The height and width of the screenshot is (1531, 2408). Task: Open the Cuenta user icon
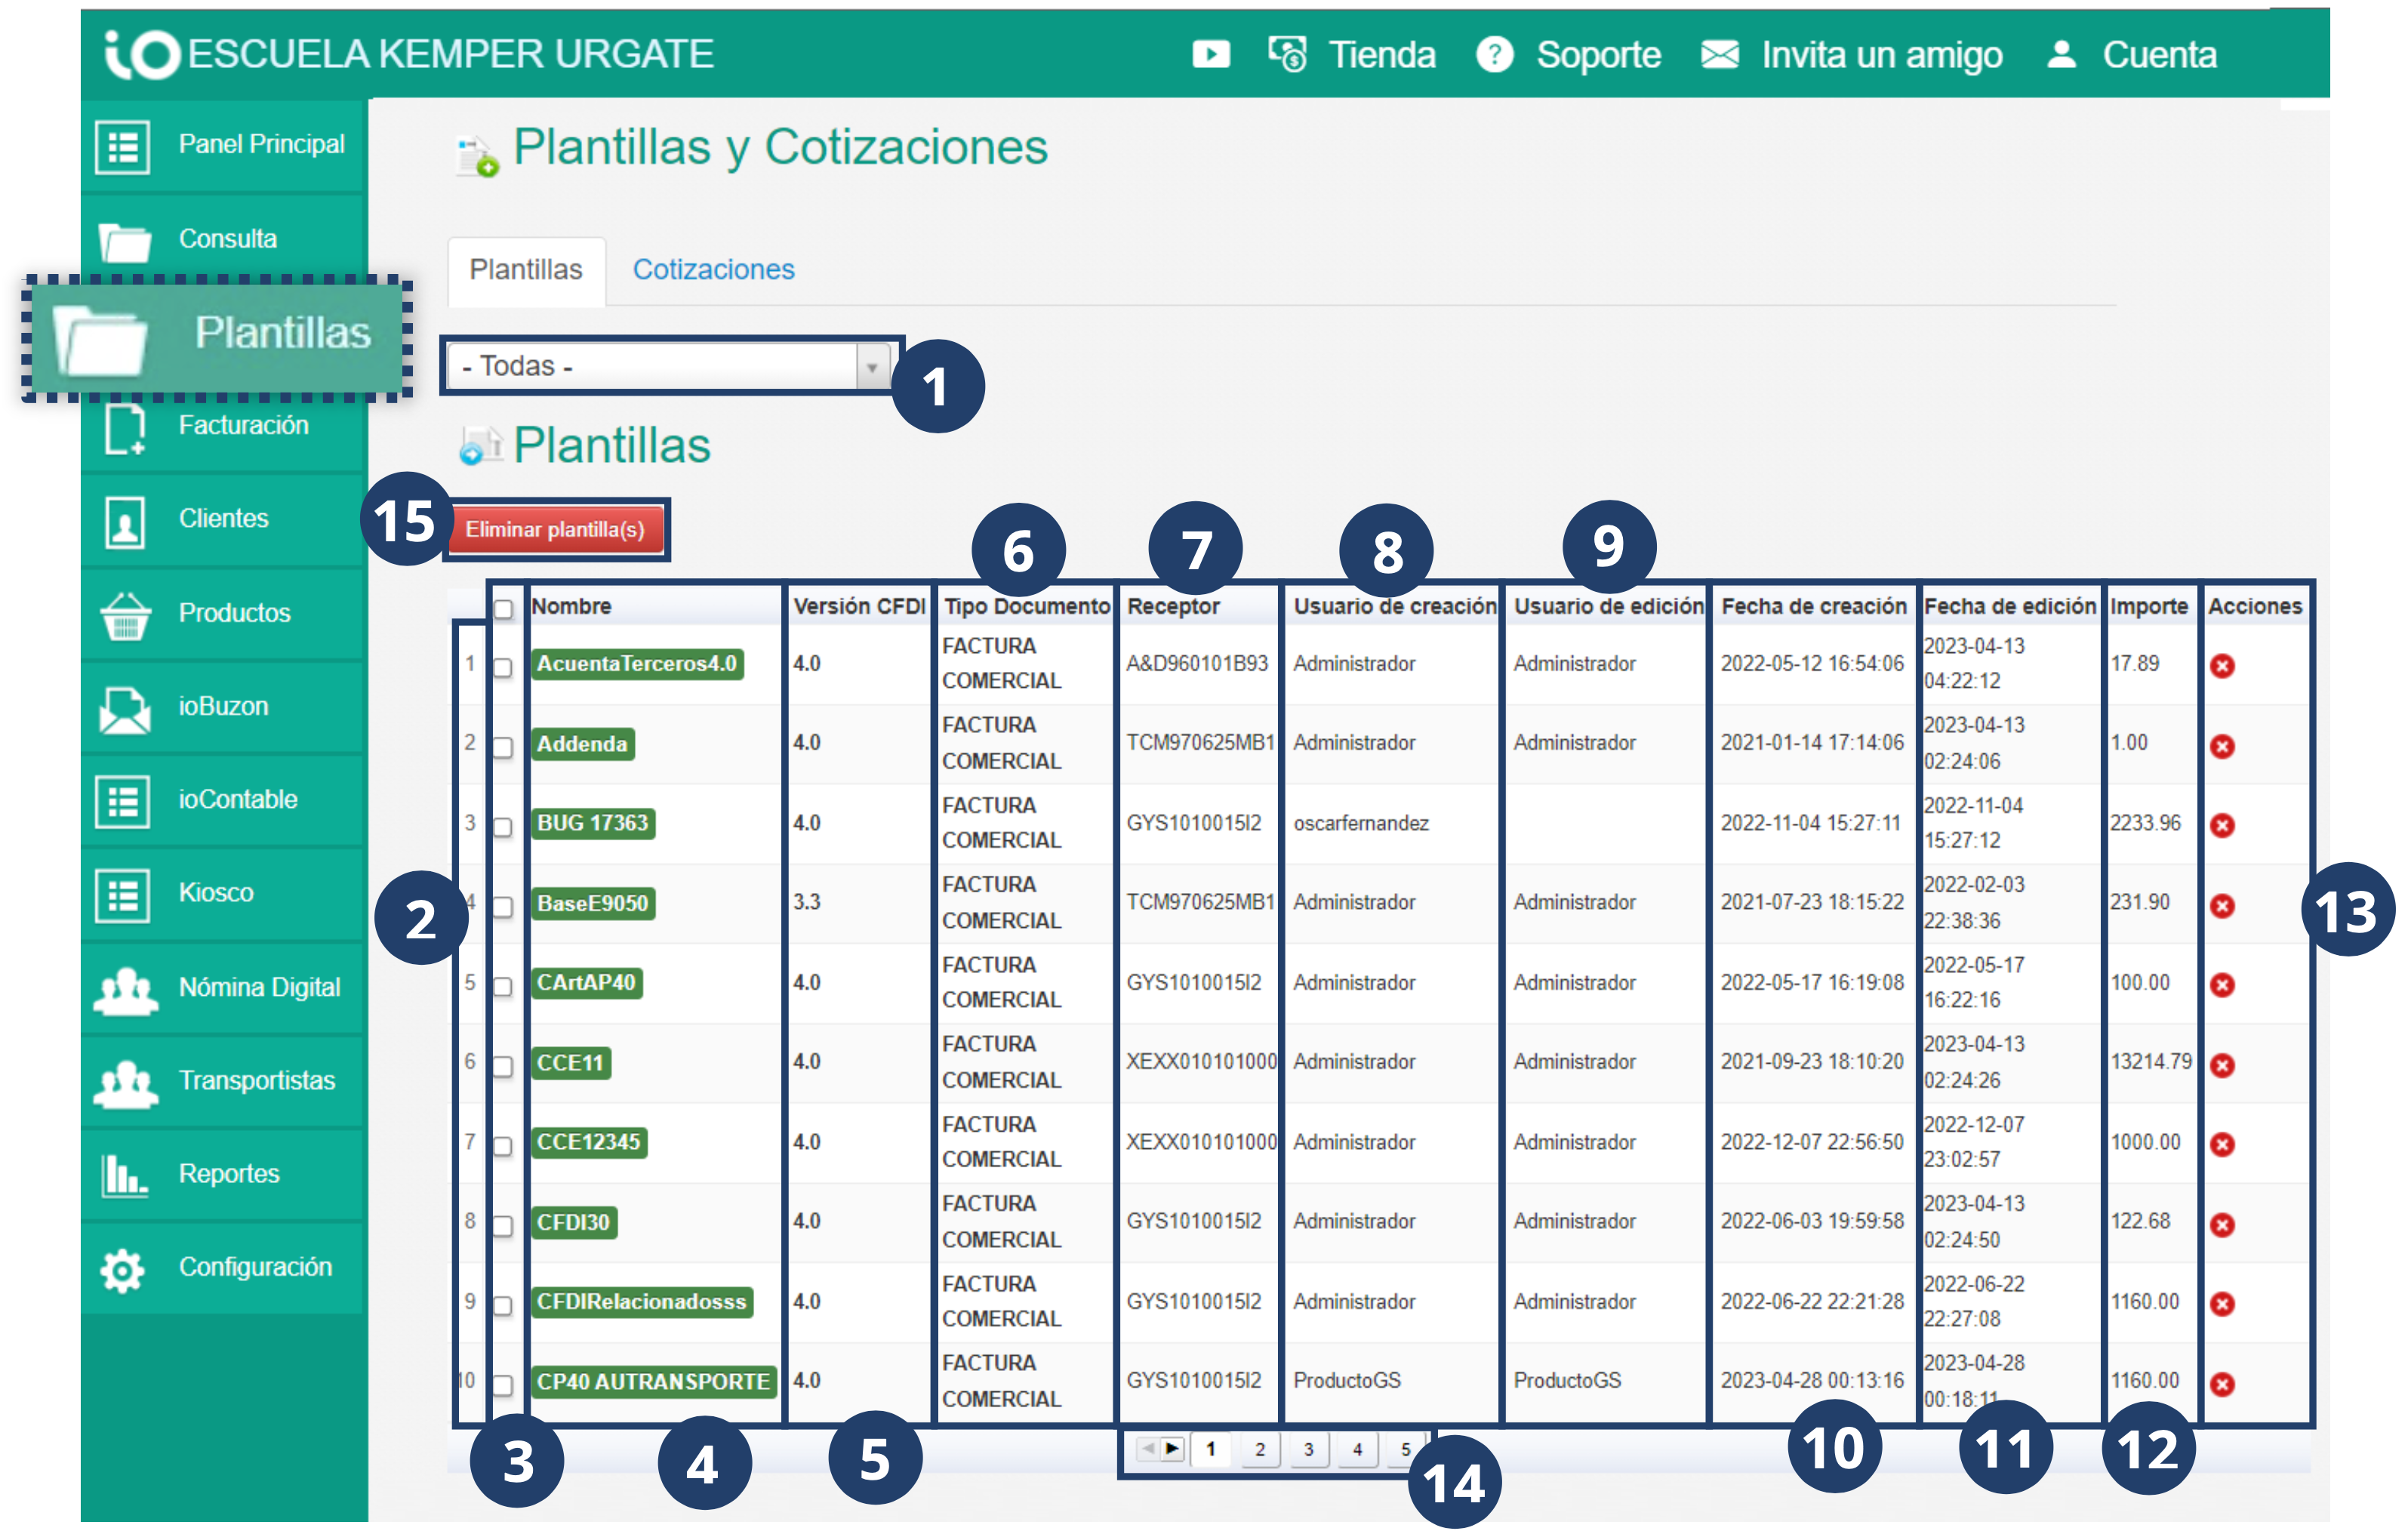click(2061, 54)
